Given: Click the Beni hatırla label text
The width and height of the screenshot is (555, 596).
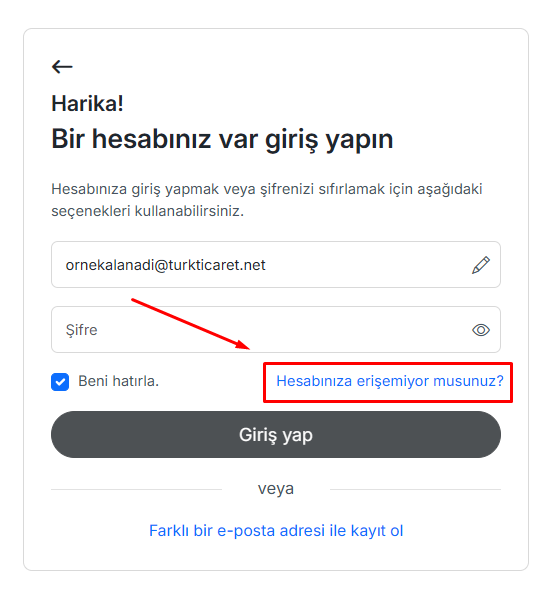Looking at the screenshot, I should tap(119, 381).
